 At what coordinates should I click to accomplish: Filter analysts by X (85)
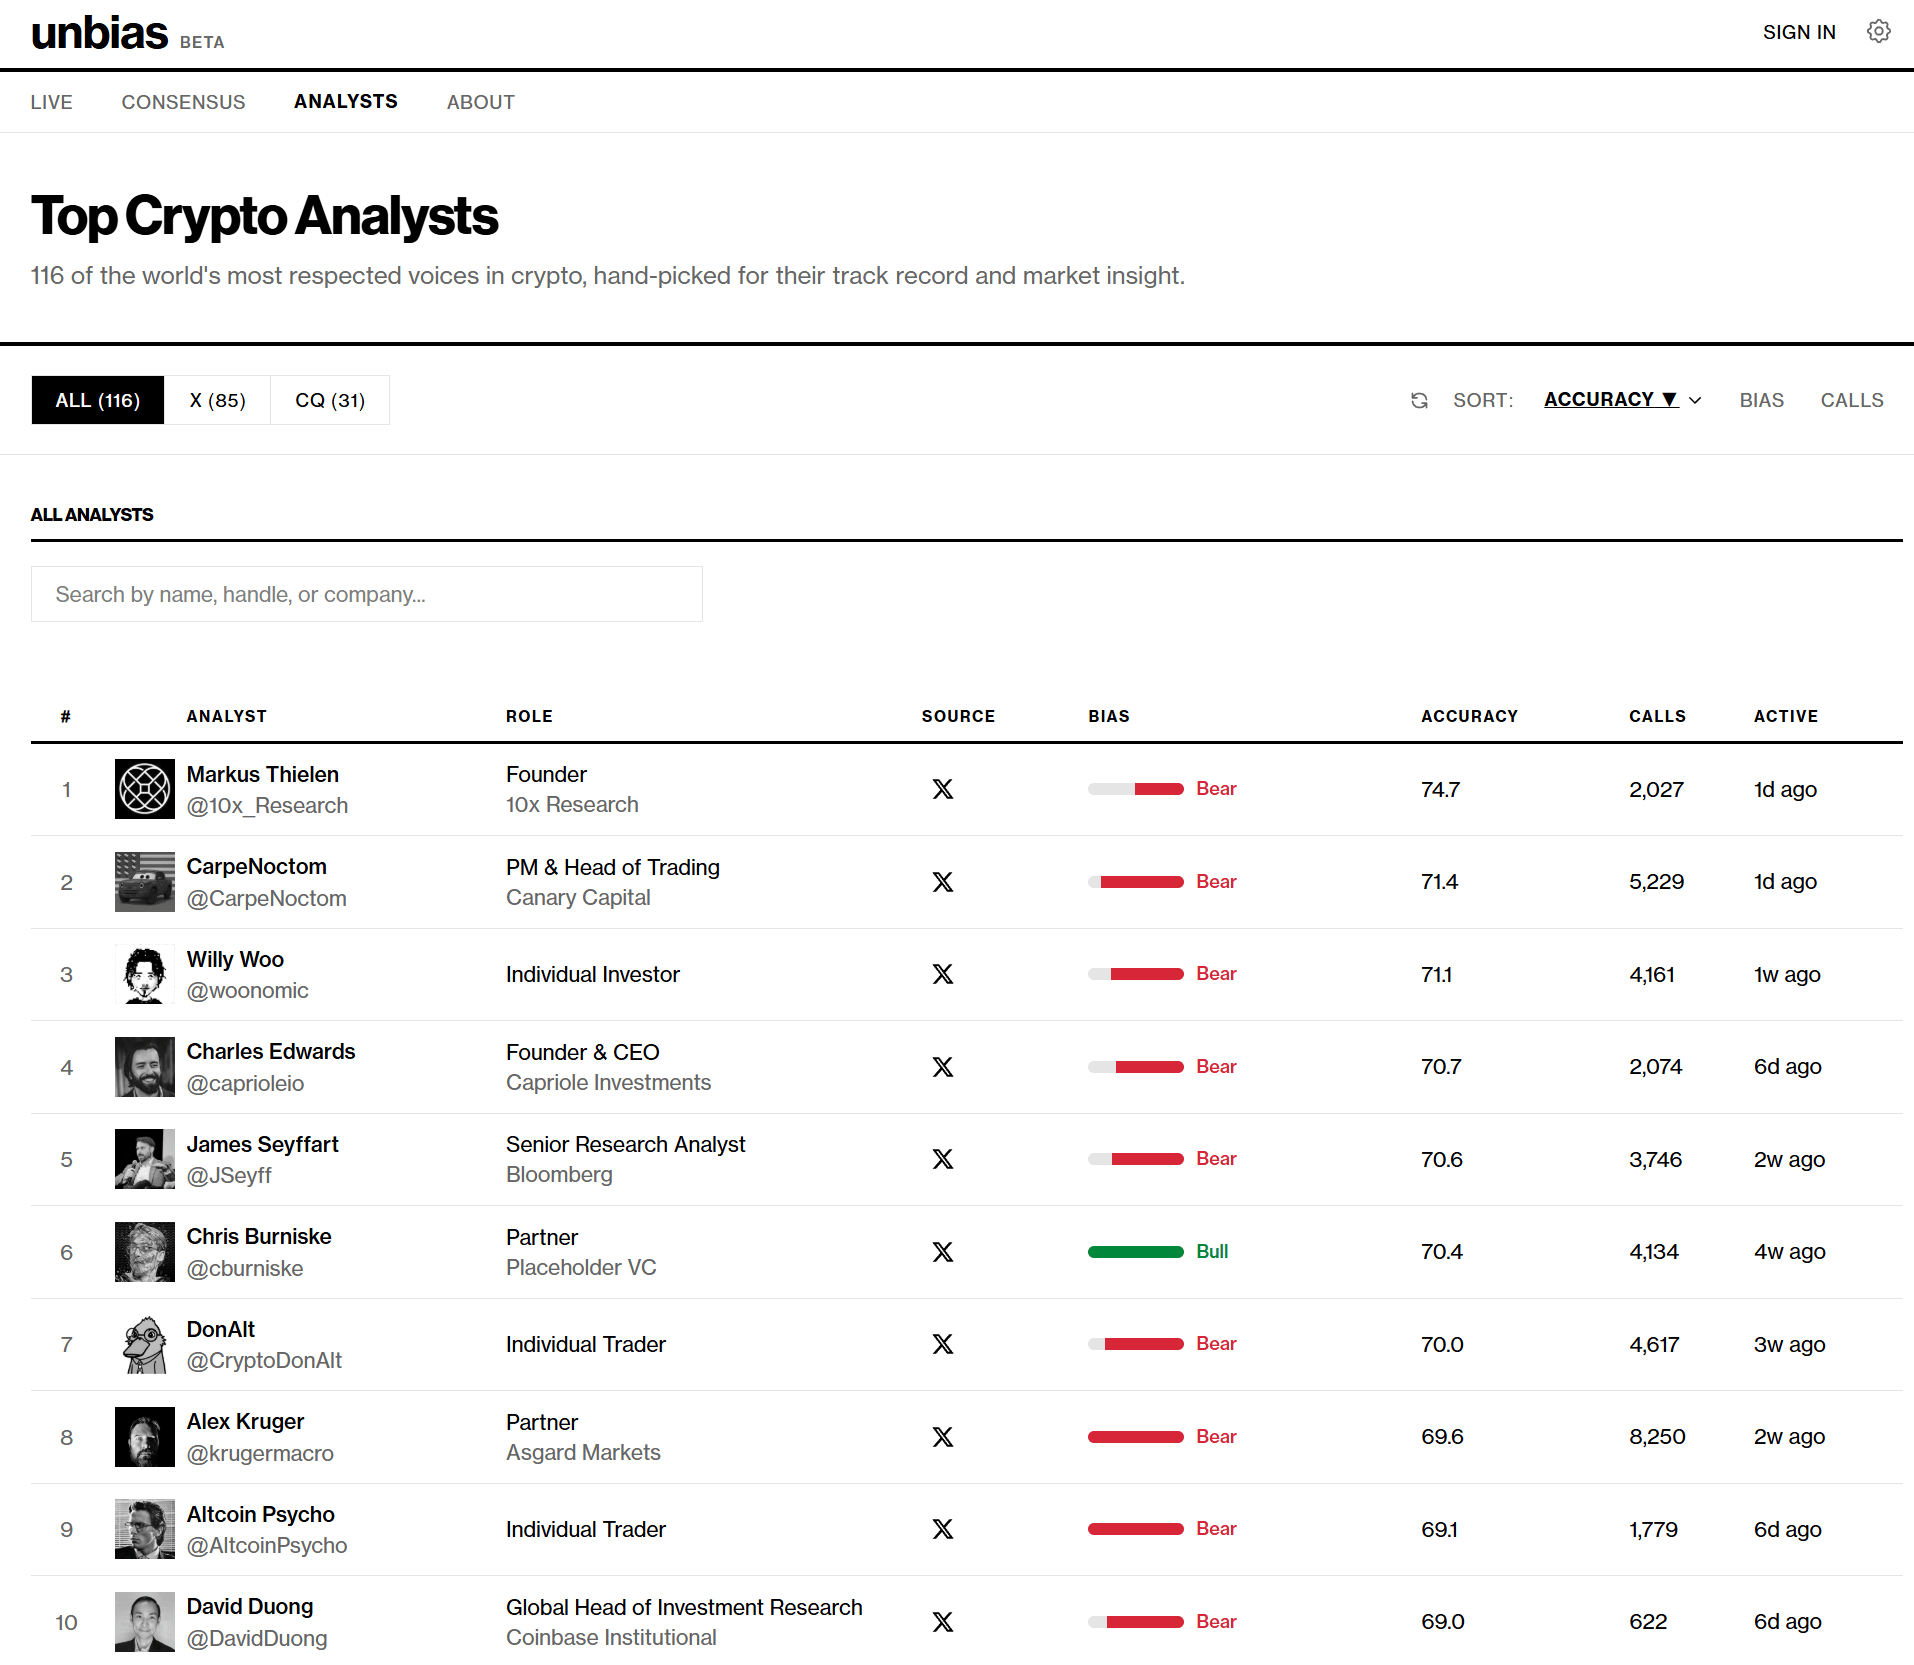click(x=218, y=400)
